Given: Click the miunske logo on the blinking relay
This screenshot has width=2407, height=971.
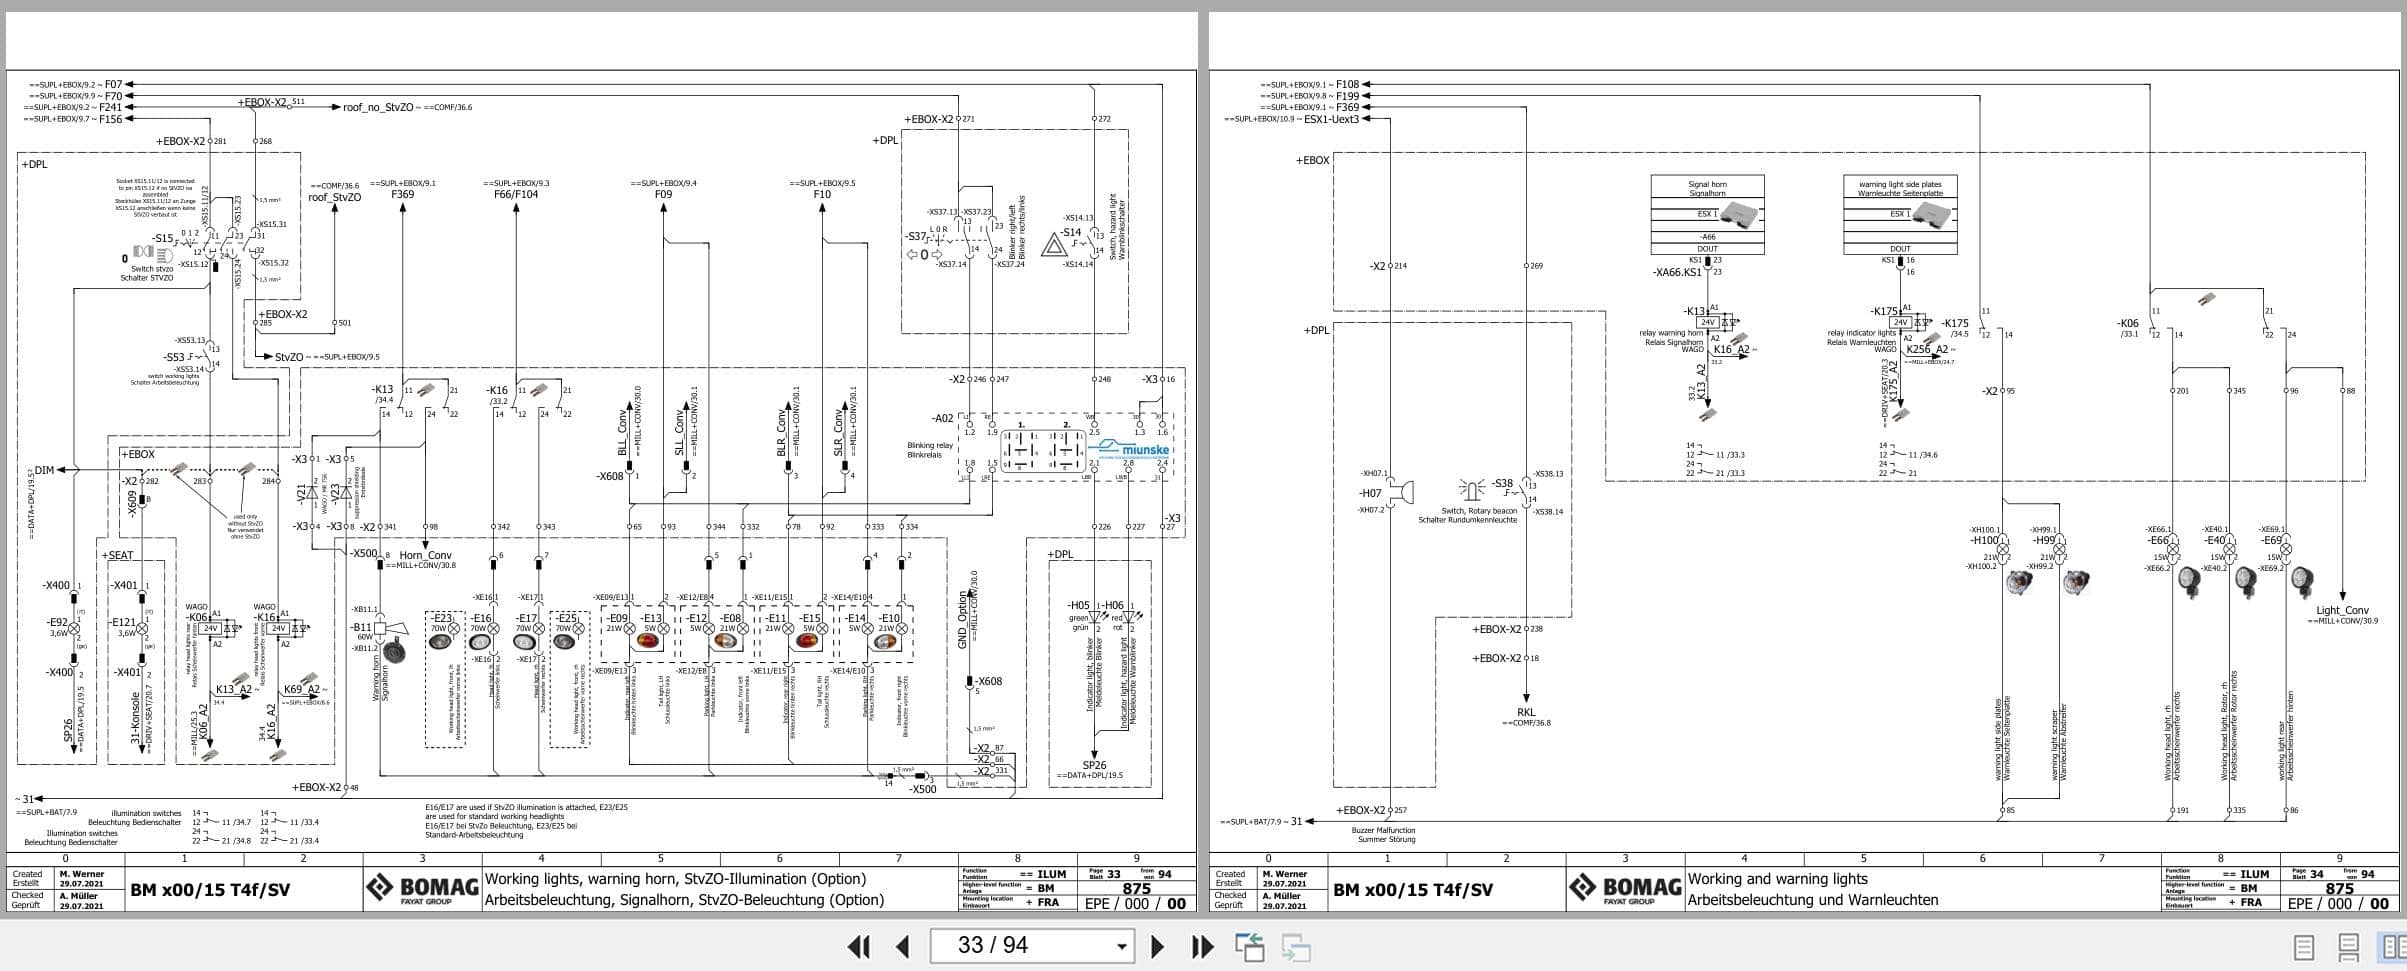Looking at the screenshot, I should [x=1133, y=449].
